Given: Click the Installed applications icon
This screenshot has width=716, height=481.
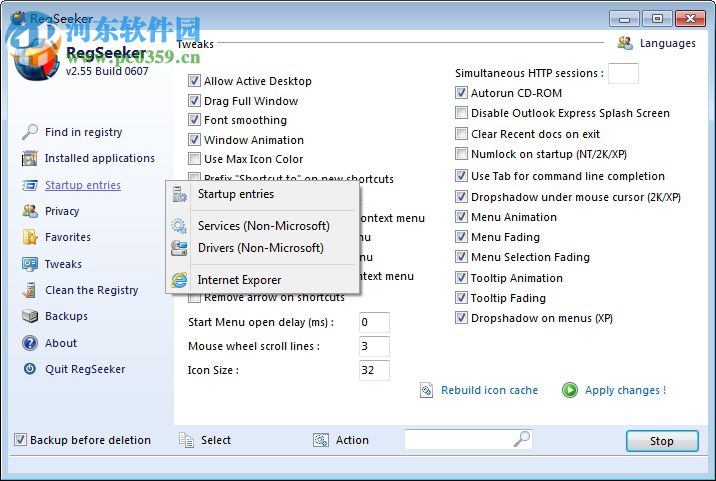Looking at the screenshot, I should pyautogui.click(x=29, y=158).
